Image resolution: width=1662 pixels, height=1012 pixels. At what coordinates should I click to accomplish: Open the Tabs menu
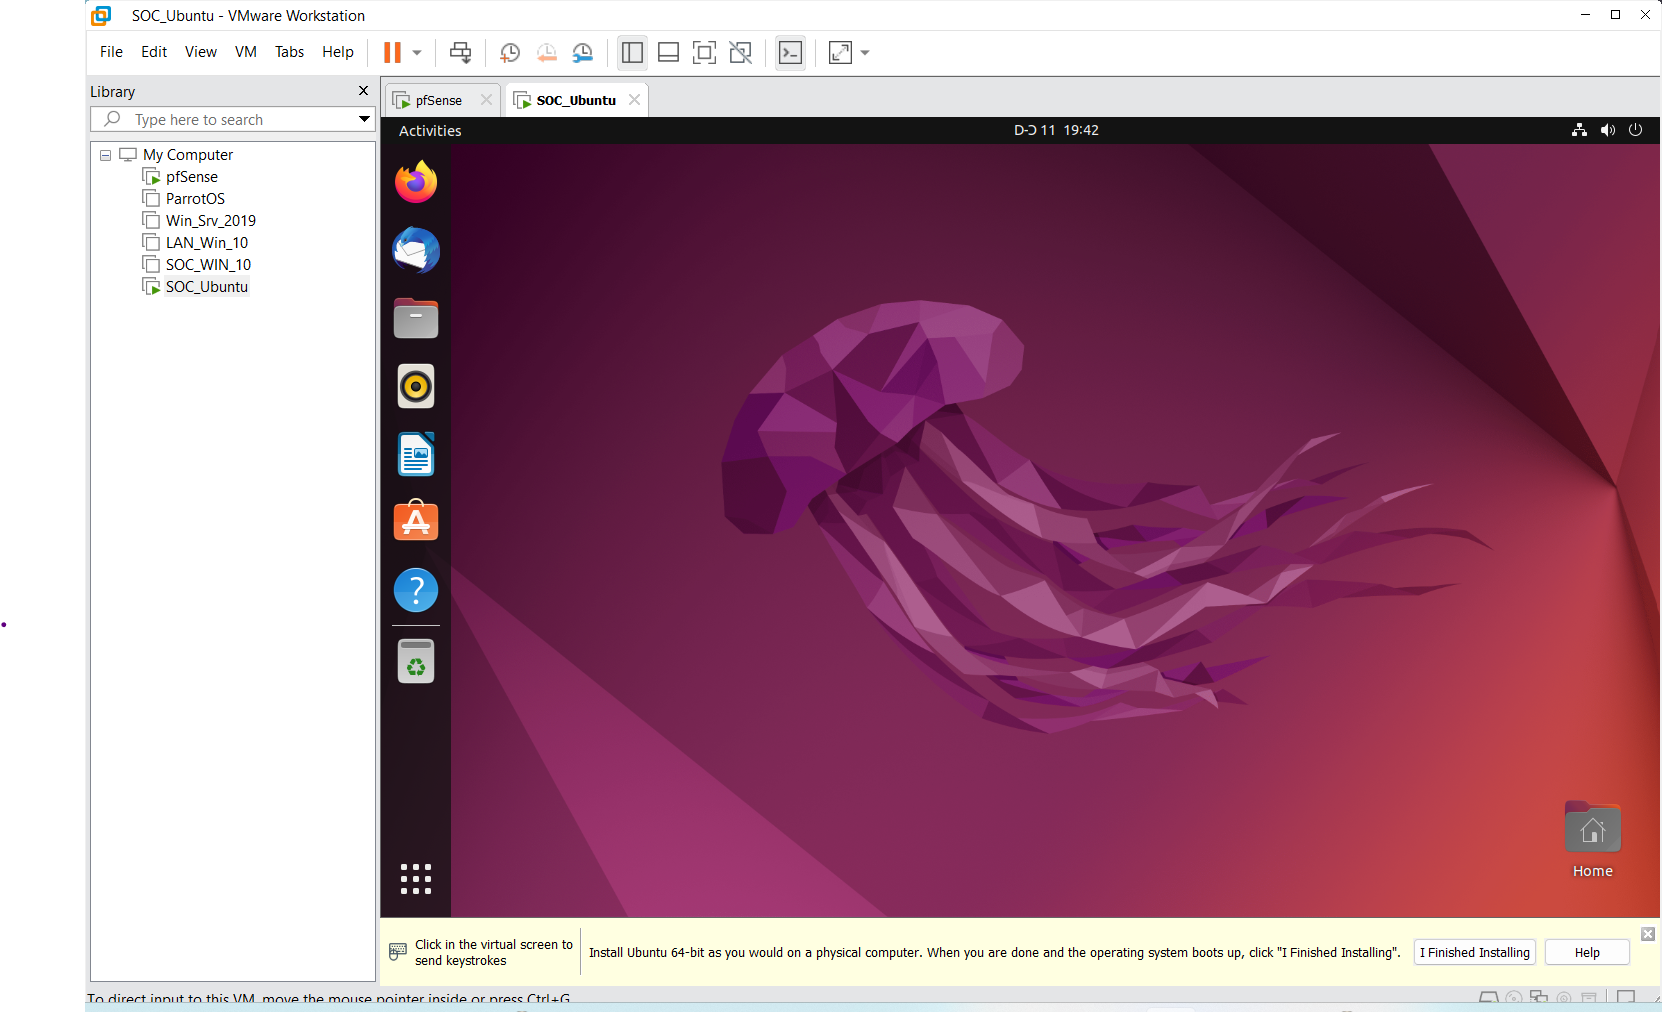289,52
